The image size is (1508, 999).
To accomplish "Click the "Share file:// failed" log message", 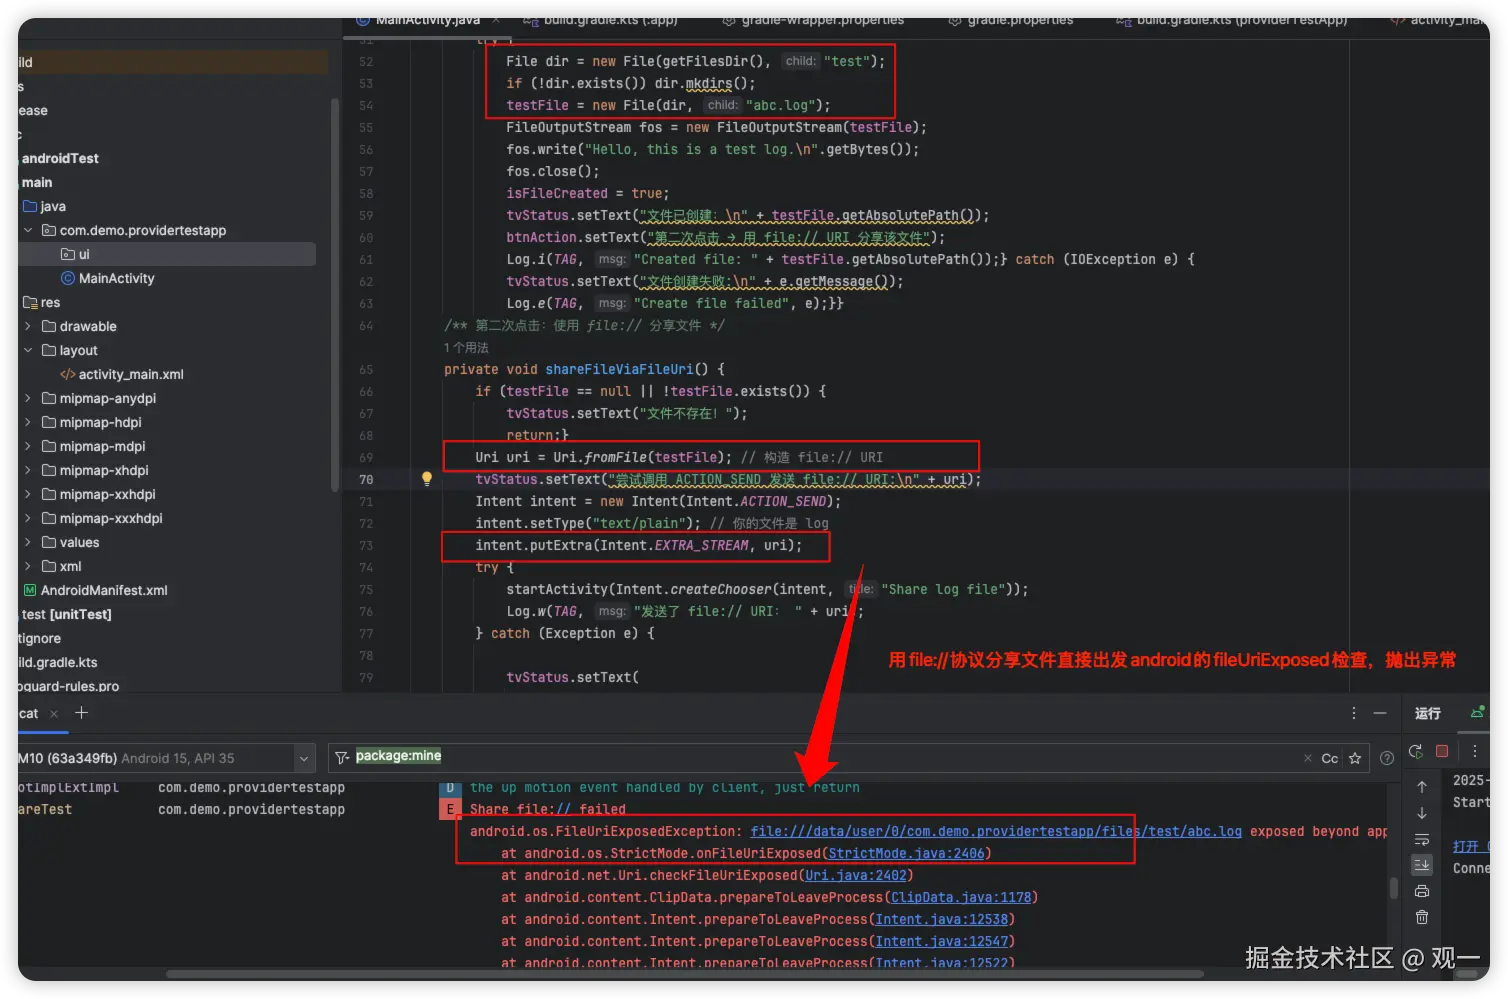I will point(548,809).
